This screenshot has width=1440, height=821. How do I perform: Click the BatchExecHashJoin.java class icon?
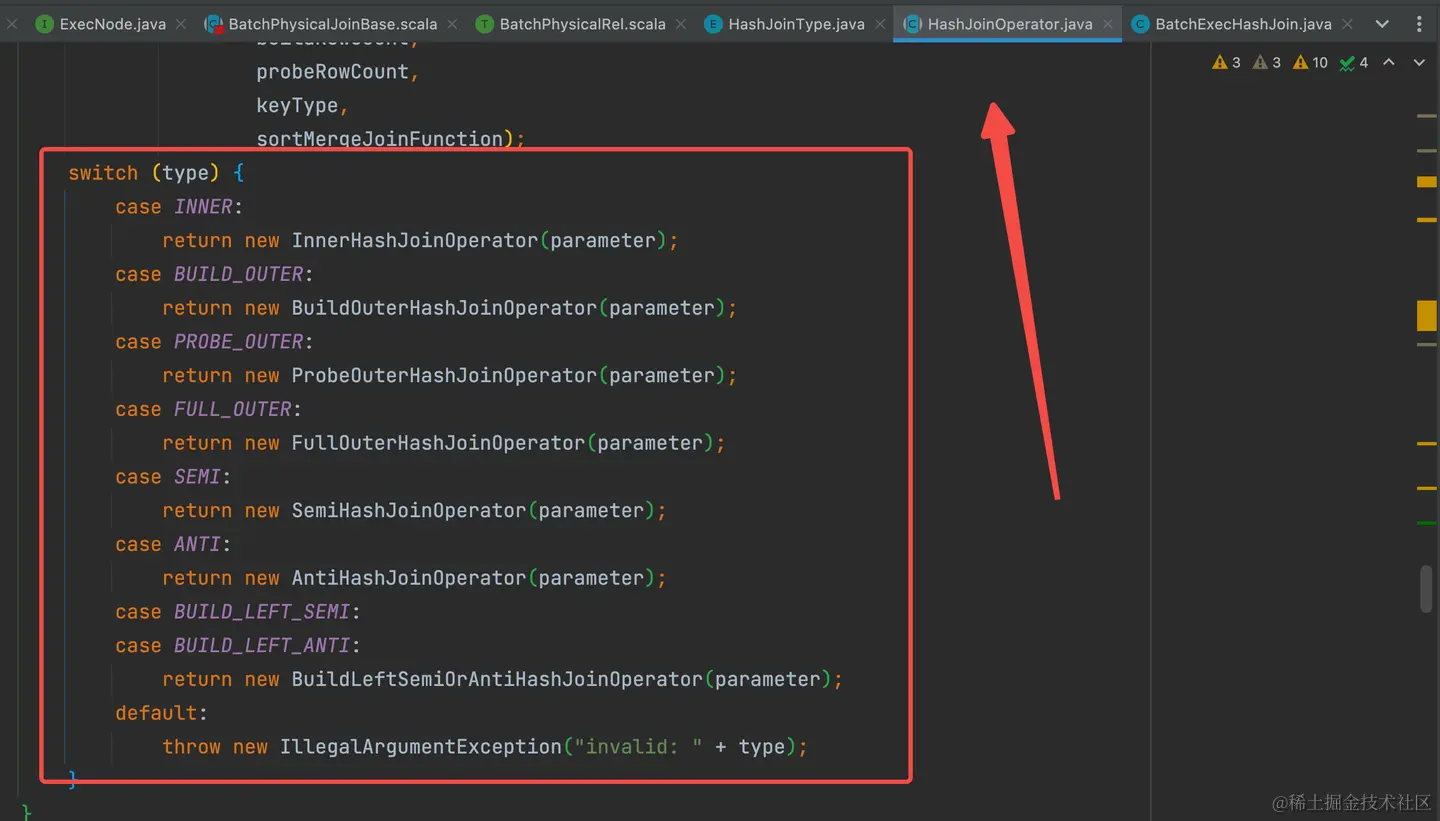click(x=1140, y=24)
